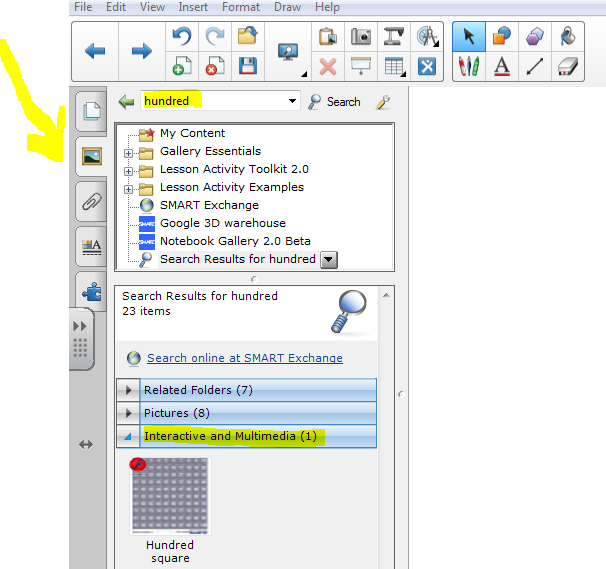Select the Regular Polygons tool

pyautogui.click(x=535, y=36)
